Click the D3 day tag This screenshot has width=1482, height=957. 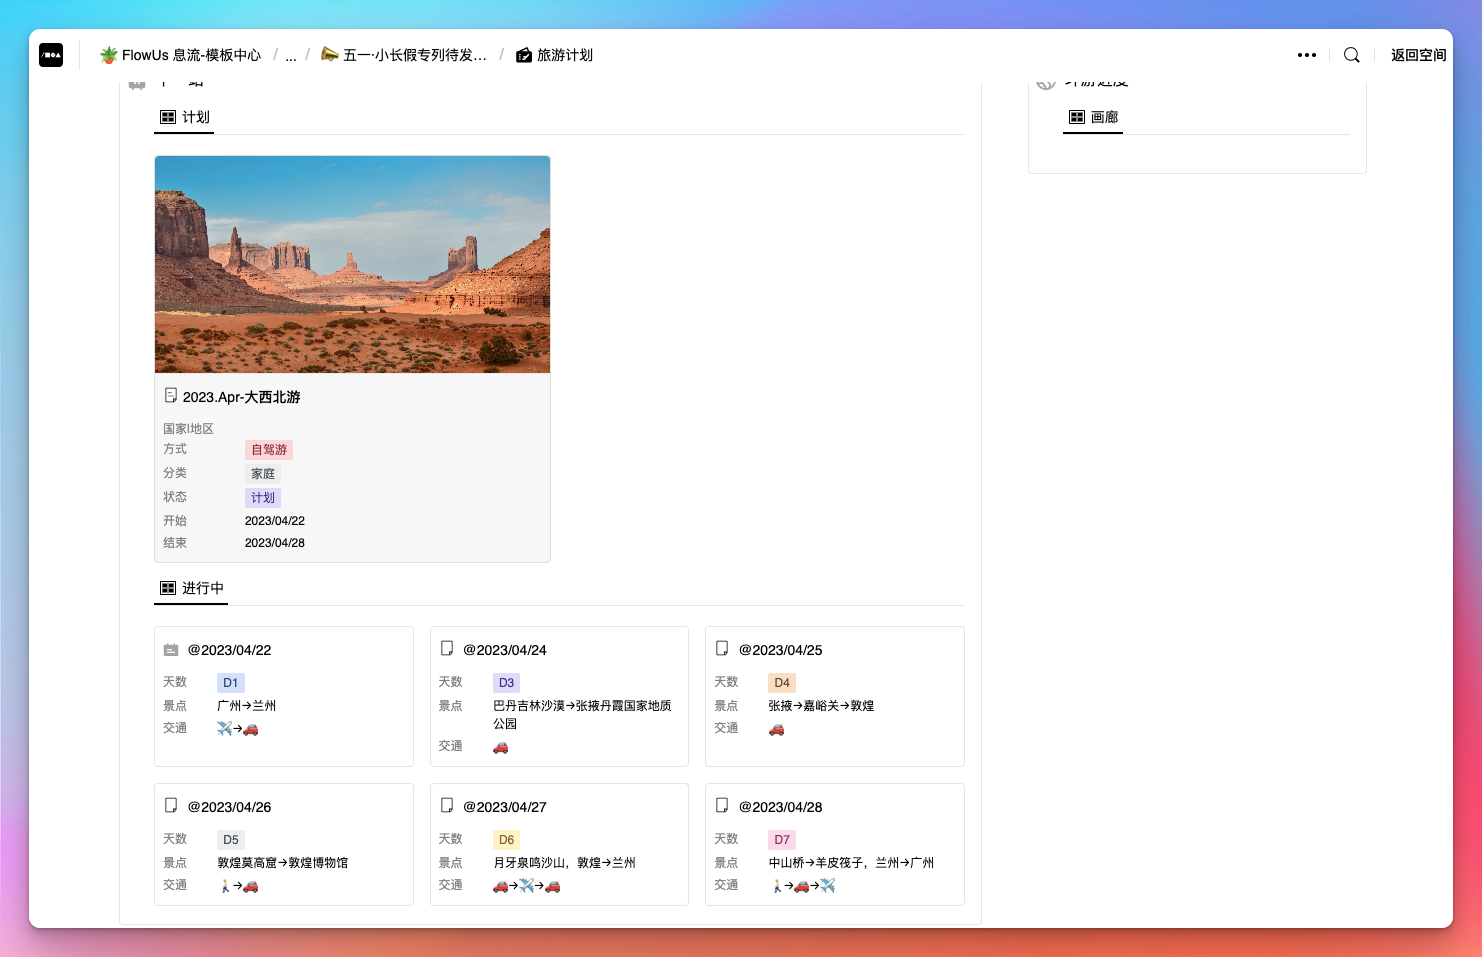point(507,683)
